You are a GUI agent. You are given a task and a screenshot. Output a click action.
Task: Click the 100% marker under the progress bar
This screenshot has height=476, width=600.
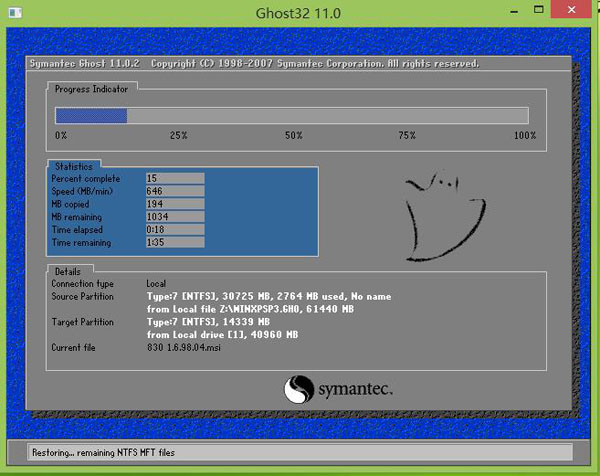(x=524, y=135)
